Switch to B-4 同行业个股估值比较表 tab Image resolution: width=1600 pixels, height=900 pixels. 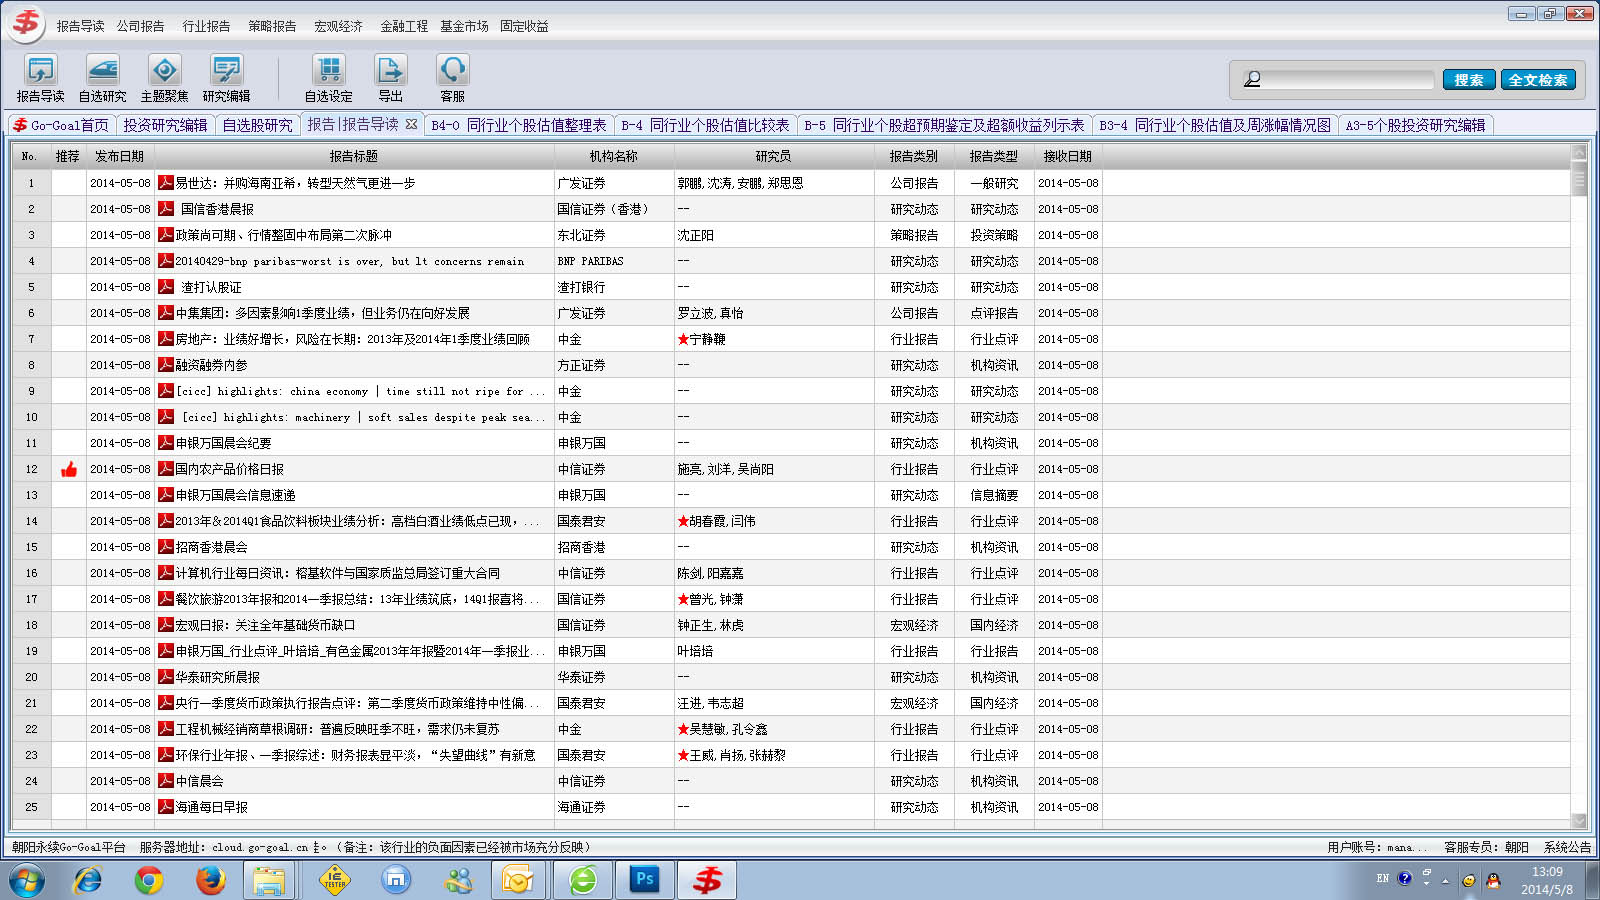click(x=705, y=125)
